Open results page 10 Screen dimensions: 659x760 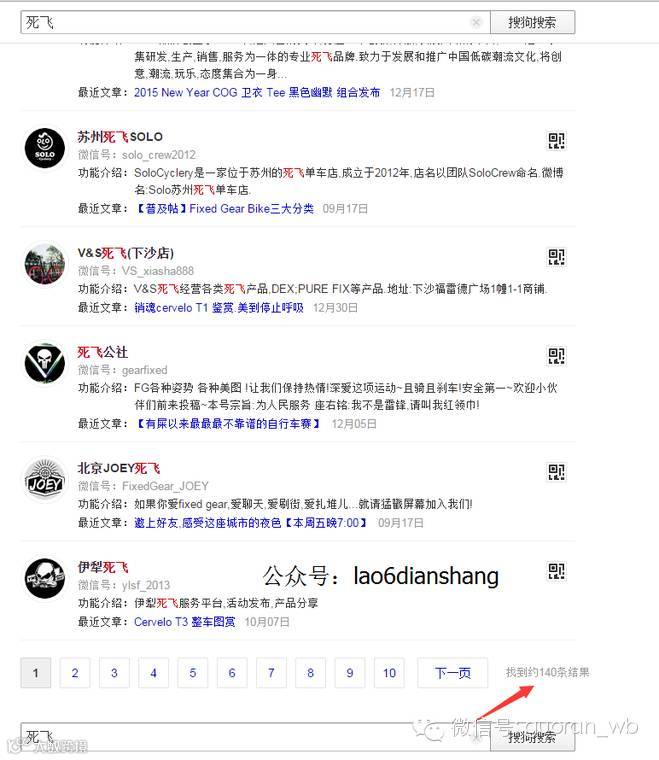coord(389,673)
